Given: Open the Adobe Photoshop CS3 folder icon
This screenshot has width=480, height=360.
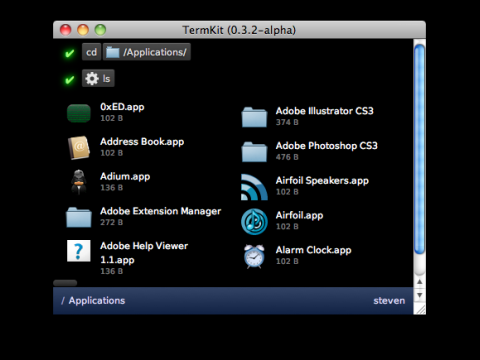Looking at the screenshot, I should coord(254,152).
